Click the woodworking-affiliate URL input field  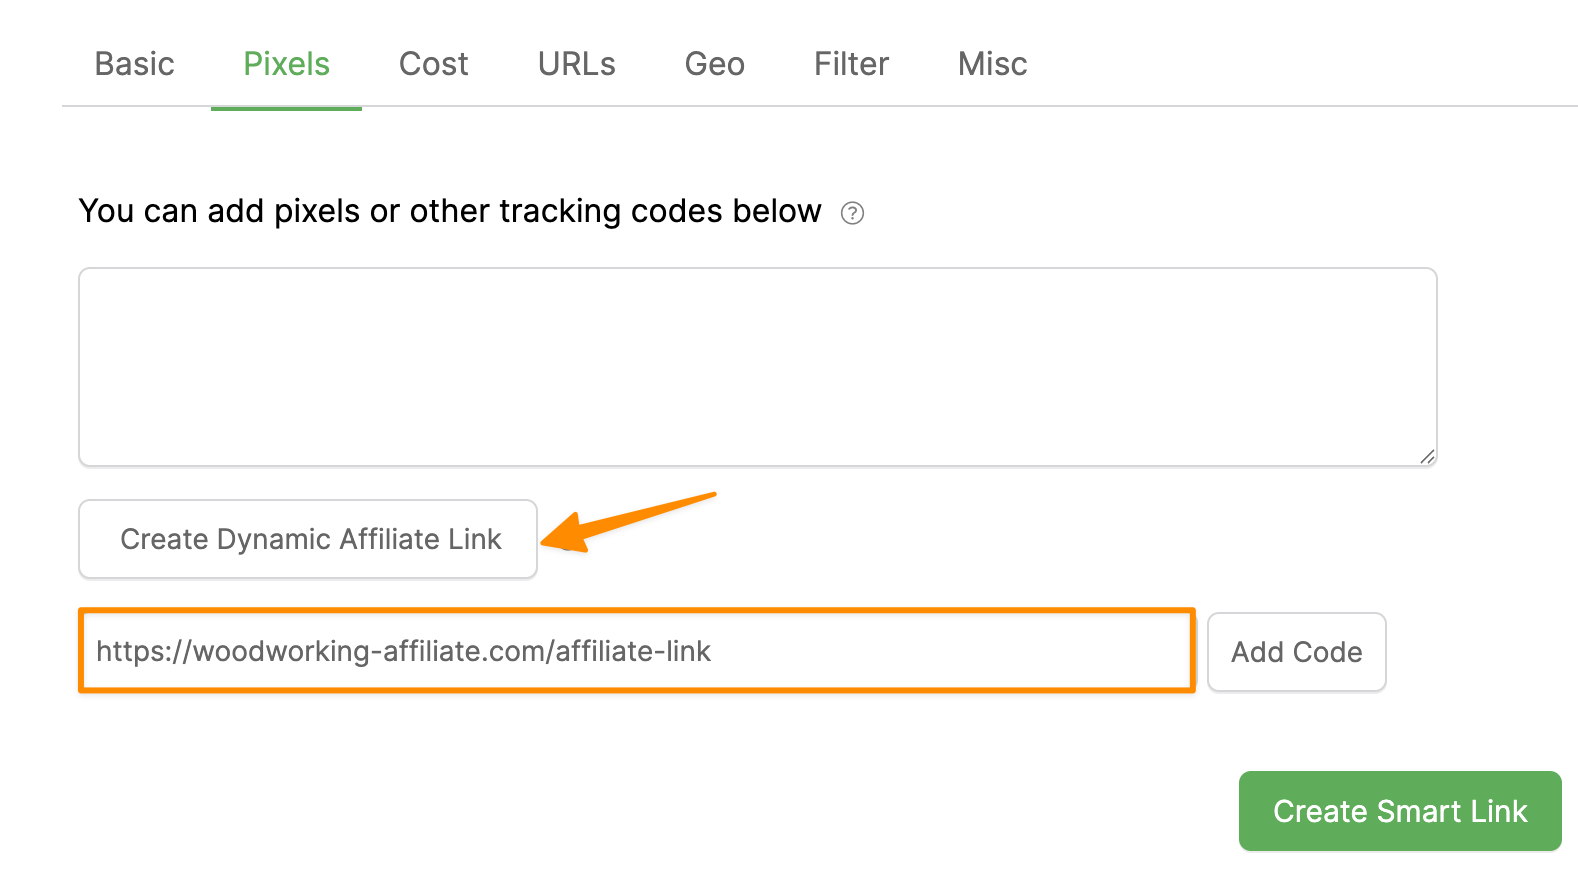637,651
